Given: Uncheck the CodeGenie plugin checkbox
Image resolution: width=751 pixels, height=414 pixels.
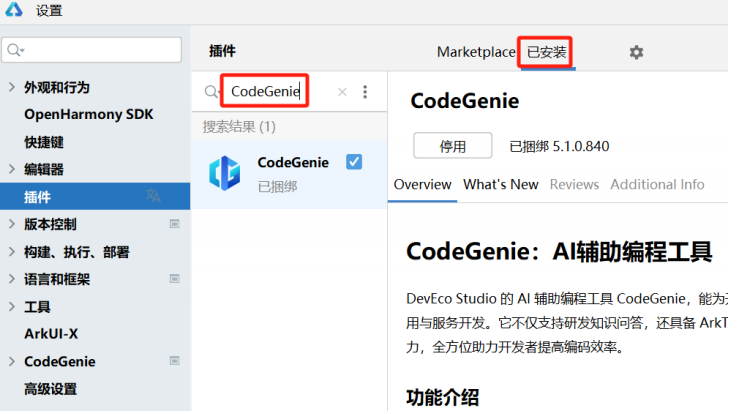Looking at the screenshot, I should [354, 162].
